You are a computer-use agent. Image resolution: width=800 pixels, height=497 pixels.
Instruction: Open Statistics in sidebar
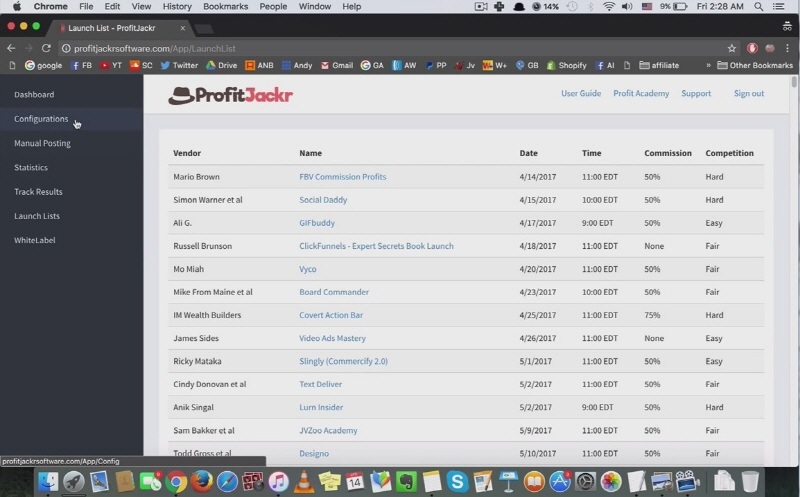point(31,167)
